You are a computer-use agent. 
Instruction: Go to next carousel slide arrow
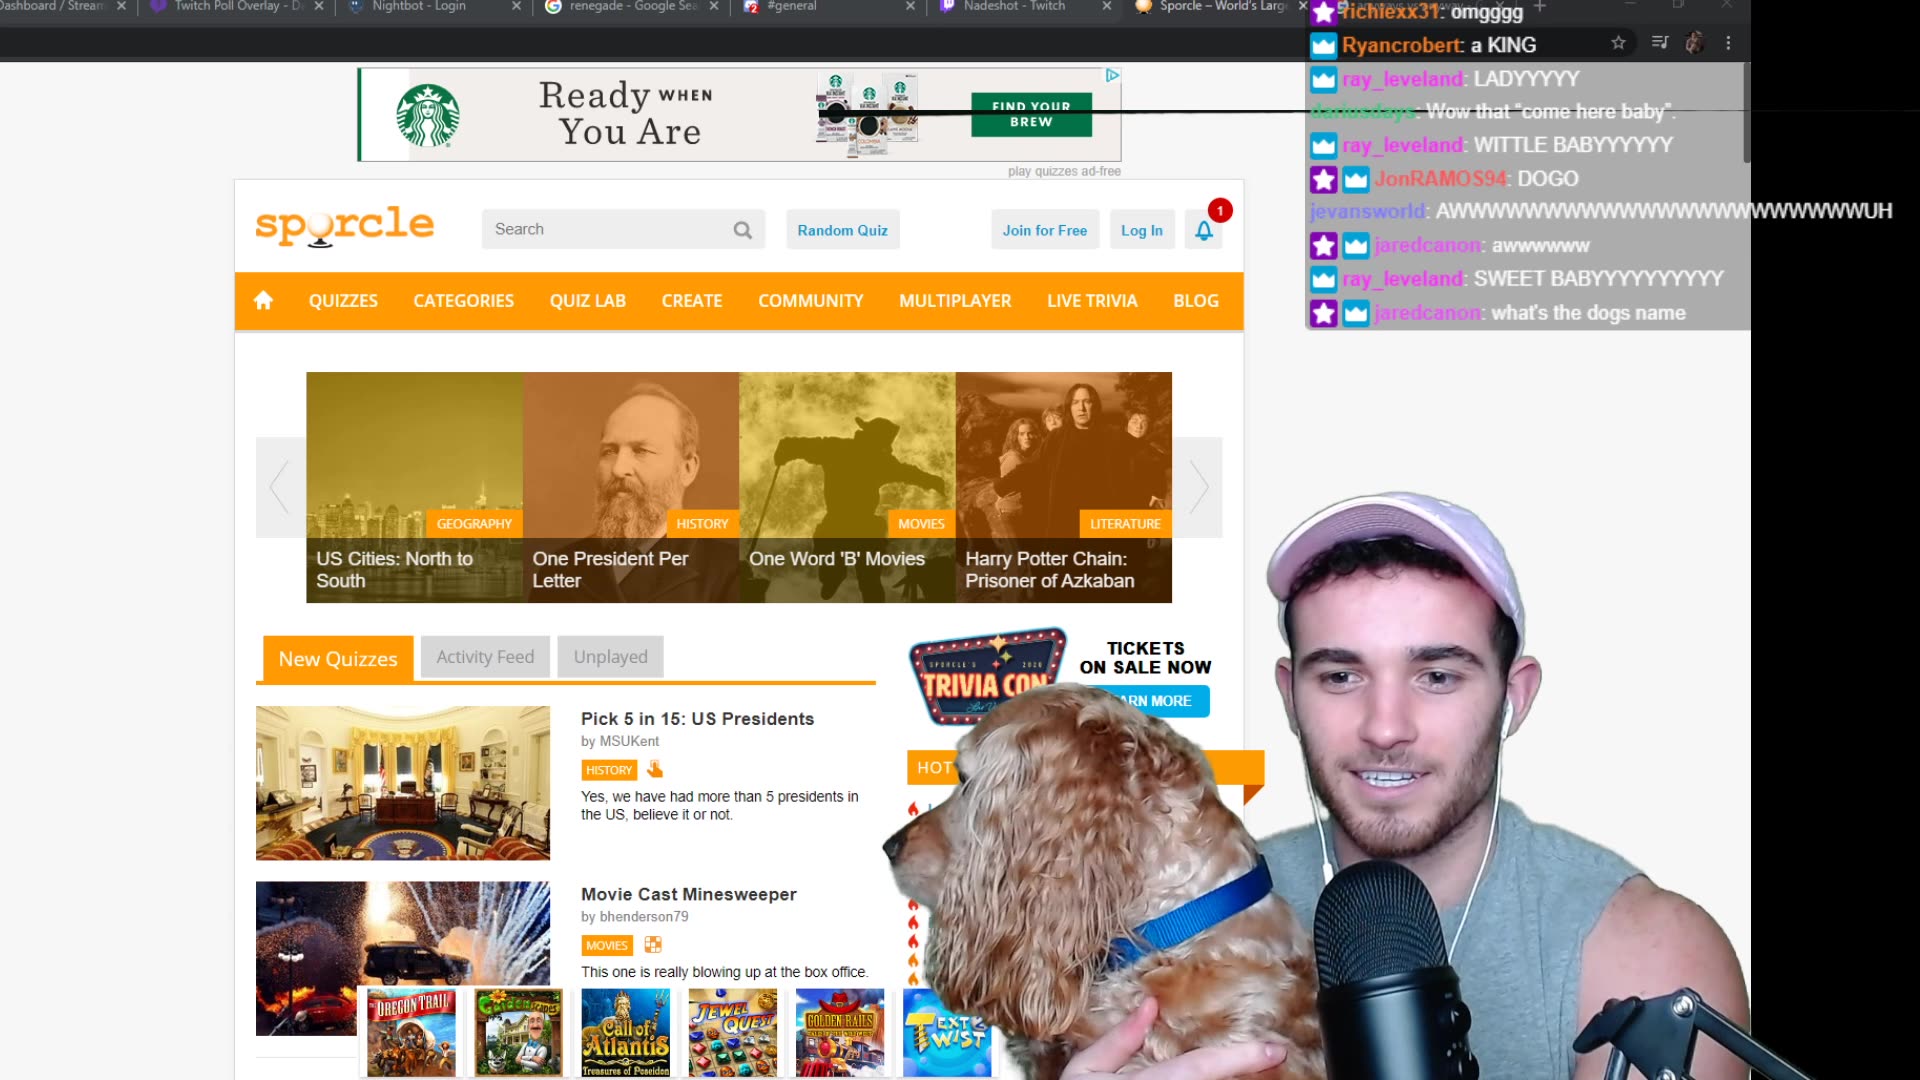tap(1198, 487)
